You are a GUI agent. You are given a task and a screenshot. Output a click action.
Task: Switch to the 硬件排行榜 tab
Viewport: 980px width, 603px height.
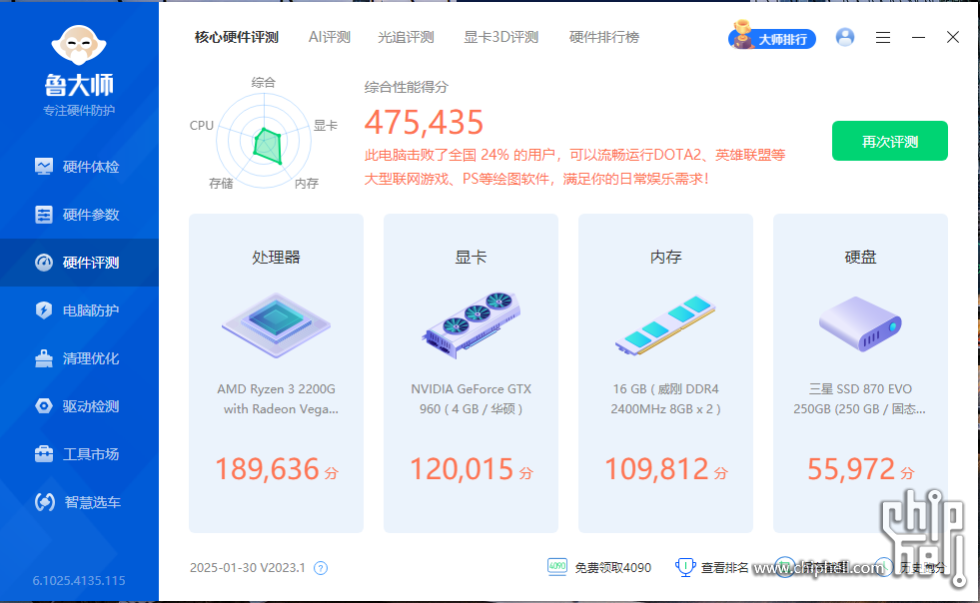(x=604, y=37)
